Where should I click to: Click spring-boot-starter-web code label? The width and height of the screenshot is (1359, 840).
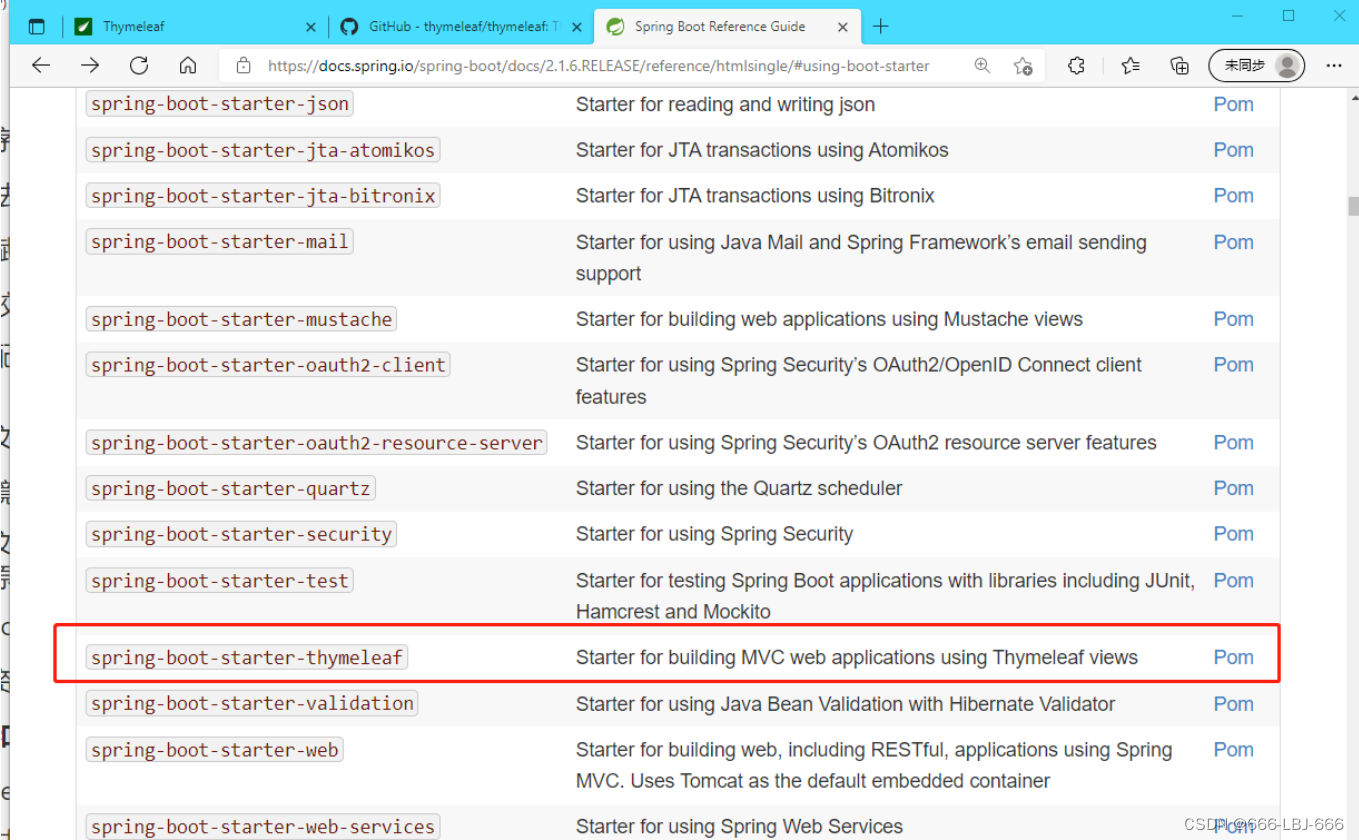click(215, 750)
